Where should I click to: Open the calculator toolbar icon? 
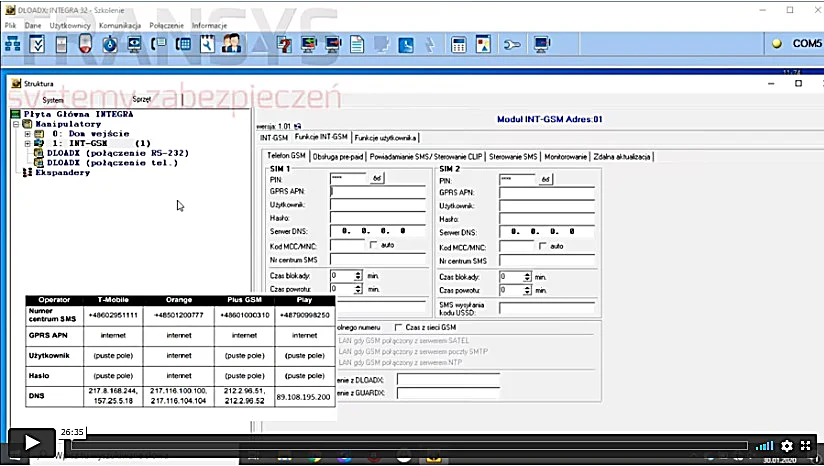[x=459, y=44]
